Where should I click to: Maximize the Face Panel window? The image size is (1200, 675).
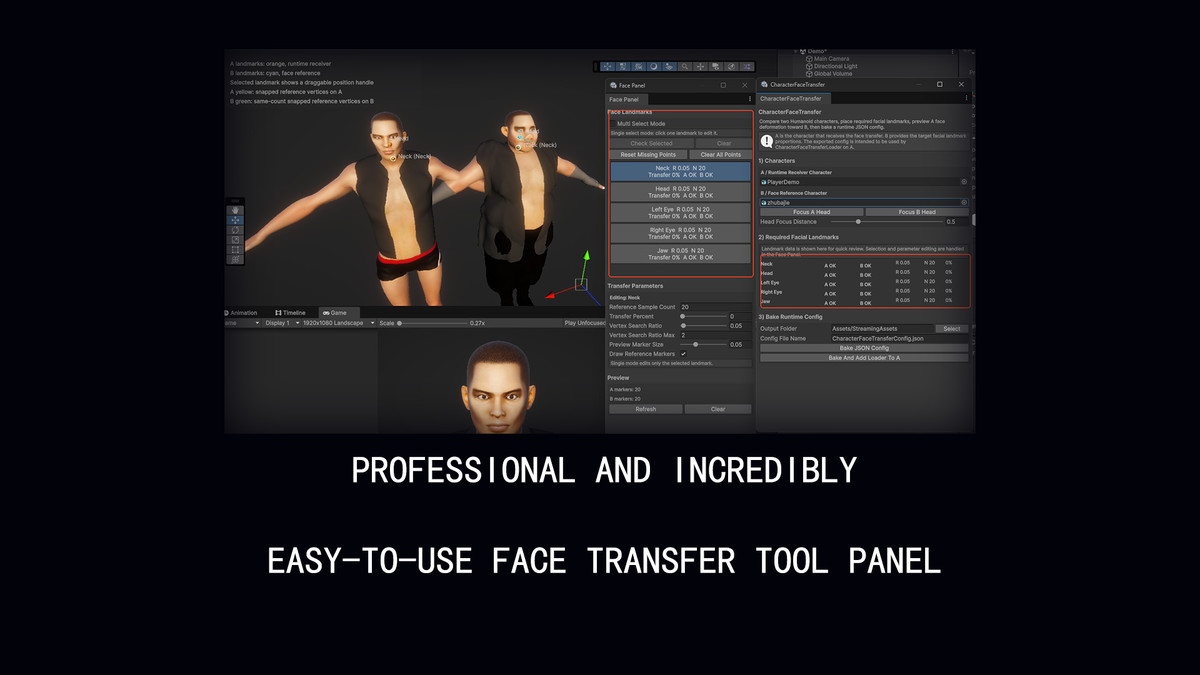tap(723, 85)
